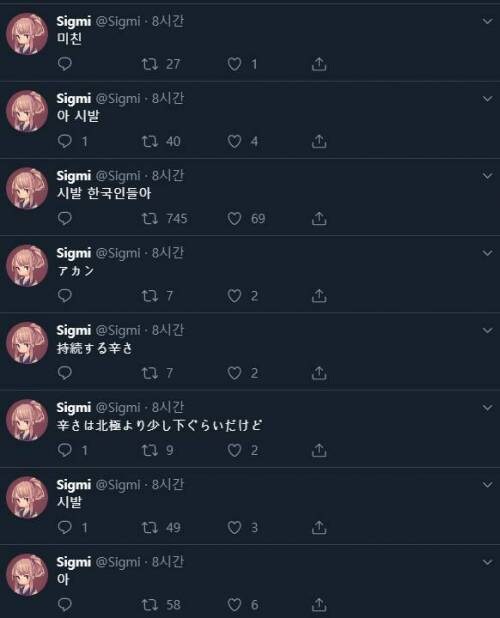Open @Sigmi handle on '持続する辛さ' tweet
Viewport: 500px width, 618px height.
pyautogui.click(x=118, y=330)
